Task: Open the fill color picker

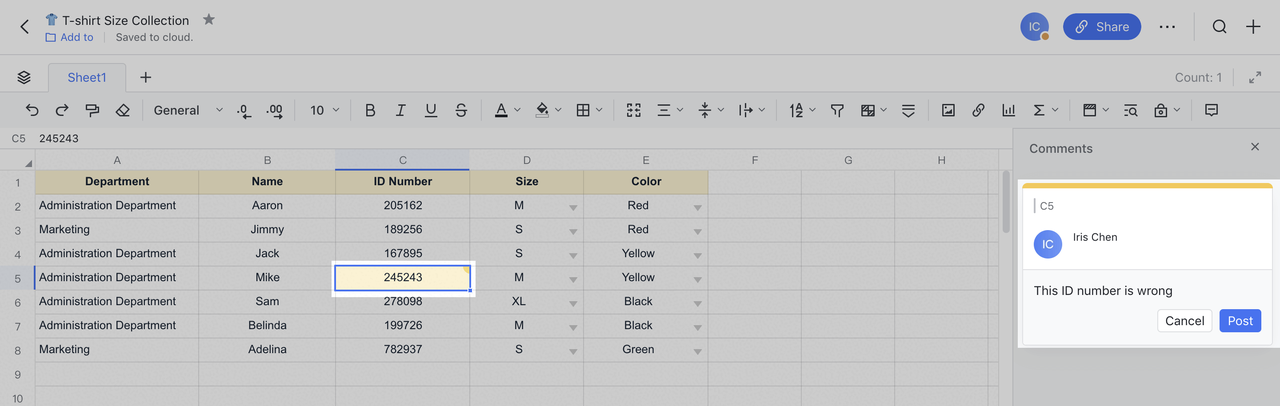Action: pos(542,110)
